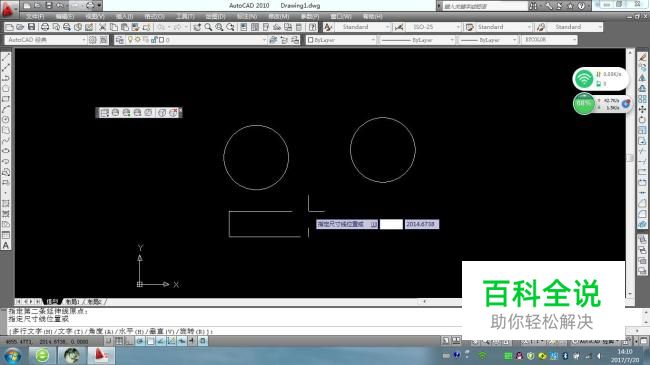Open the Properties palette icon
Image resolution: width=650 pixels, height=365 pixels.
pos(244,27)
